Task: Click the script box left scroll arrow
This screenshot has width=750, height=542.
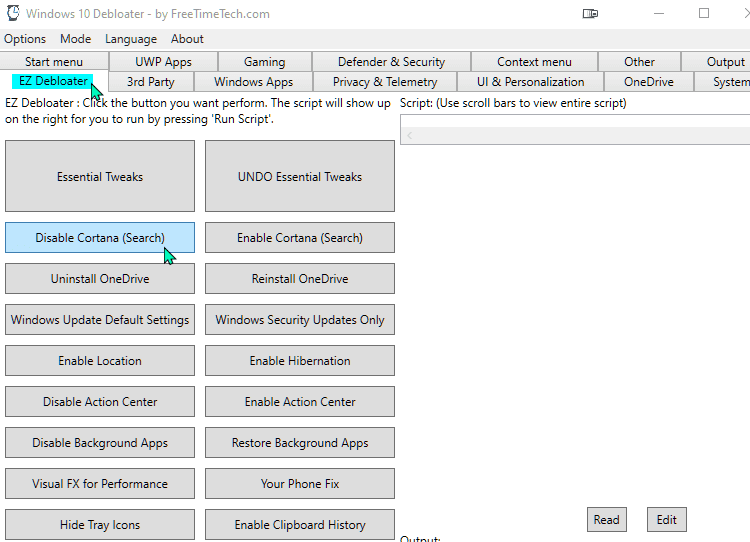Action: tap(409, 136)
